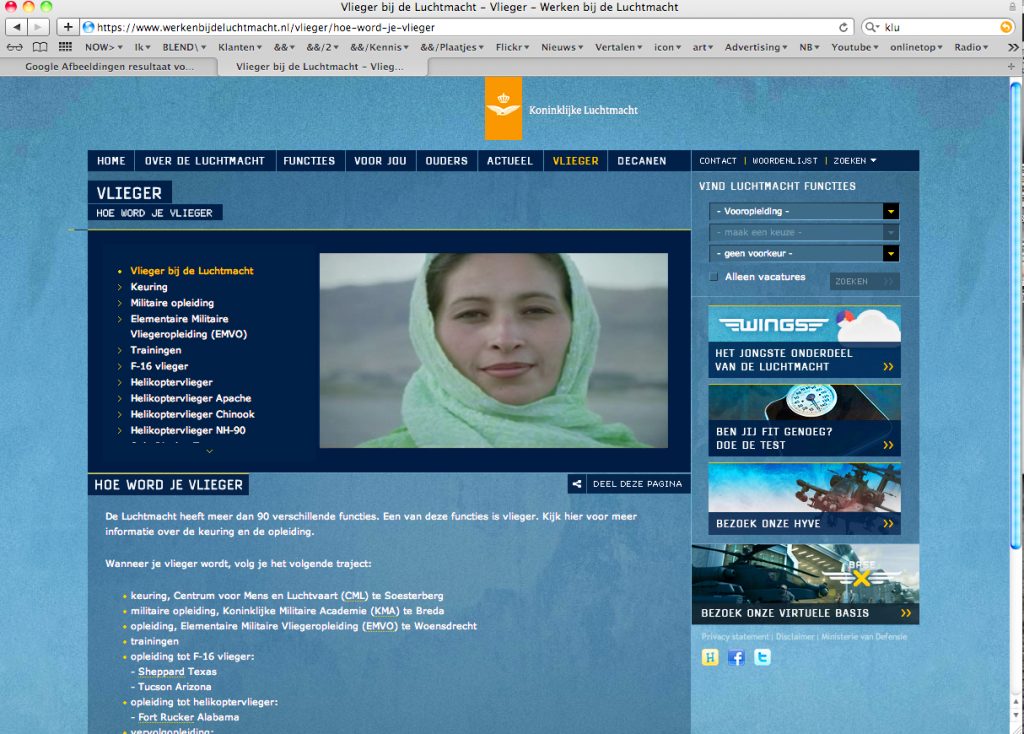This screenshot has width=1024, height=734.
Task: Show more bookmarks with double chevron
Action: click(1013, 47)
